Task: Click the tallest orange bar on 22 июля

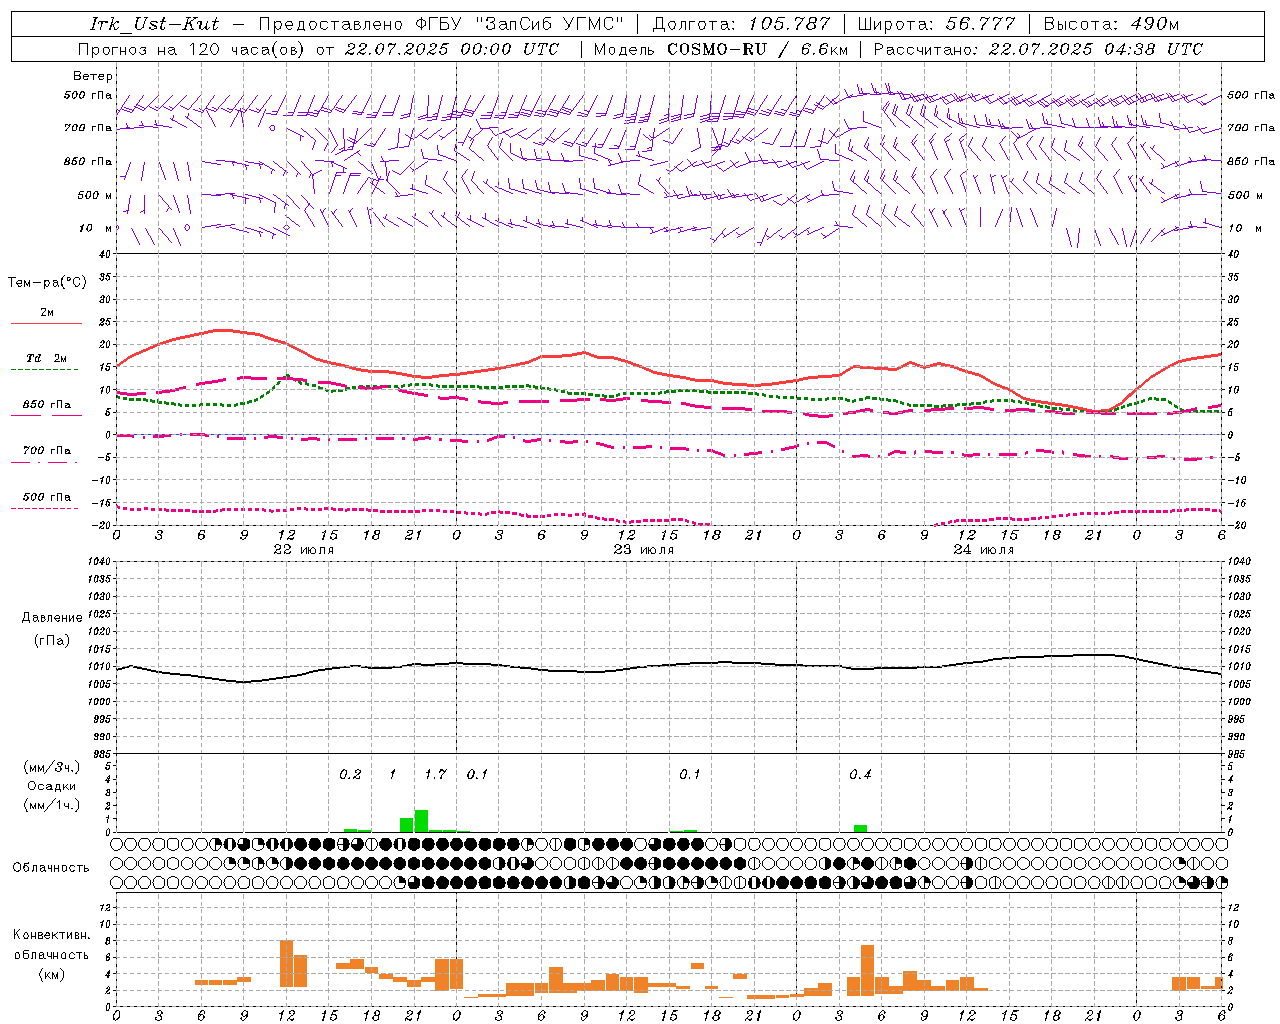Action: (x=286, y=964)
